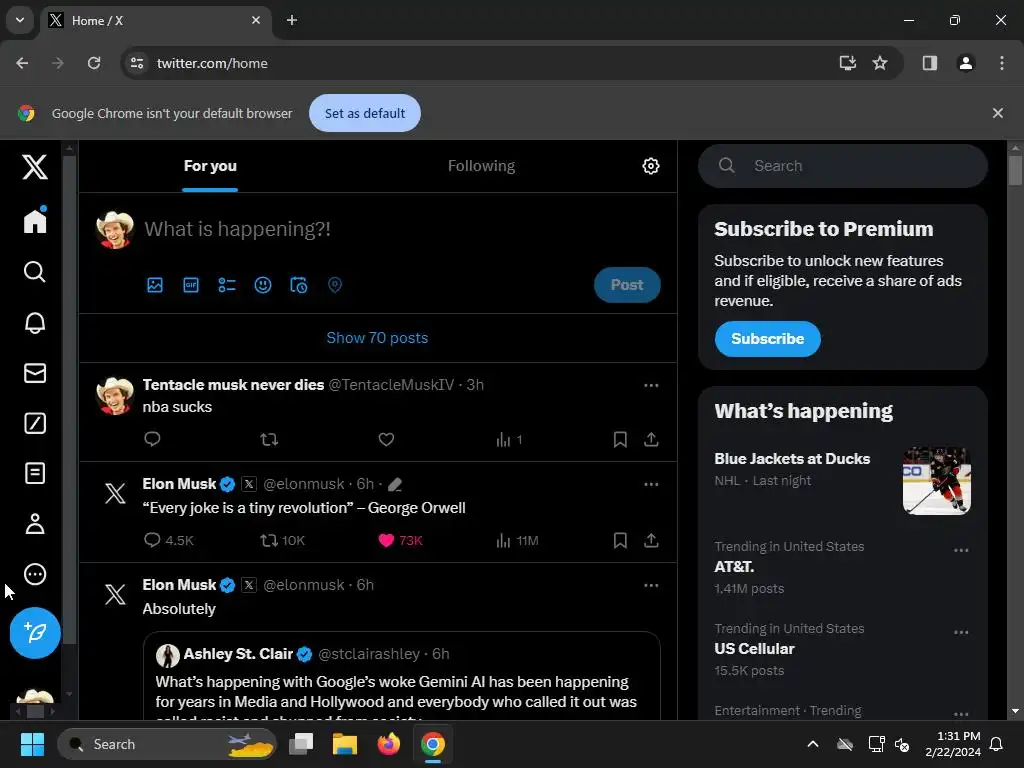1024x768 pixels.
Task: Bookmark this tab with the star icon
Action: (880, 63)
